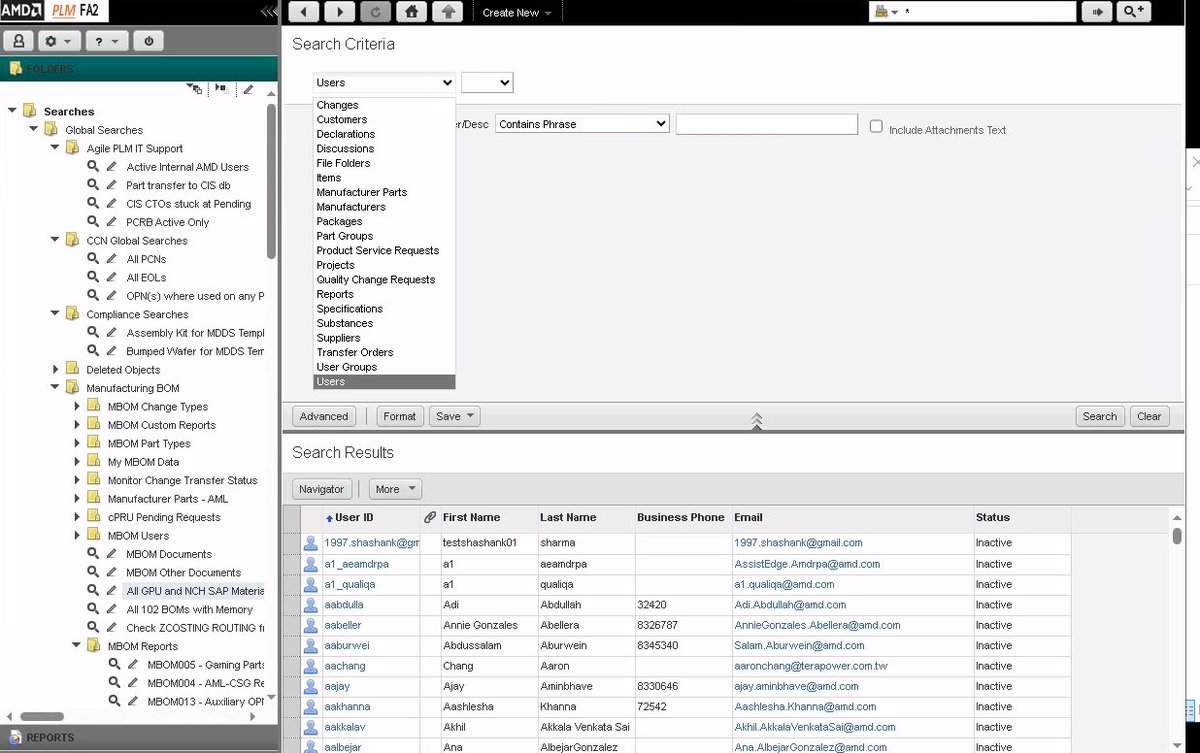Open the Folders panel header
The image size is (1200, 753).
[139, 69]
